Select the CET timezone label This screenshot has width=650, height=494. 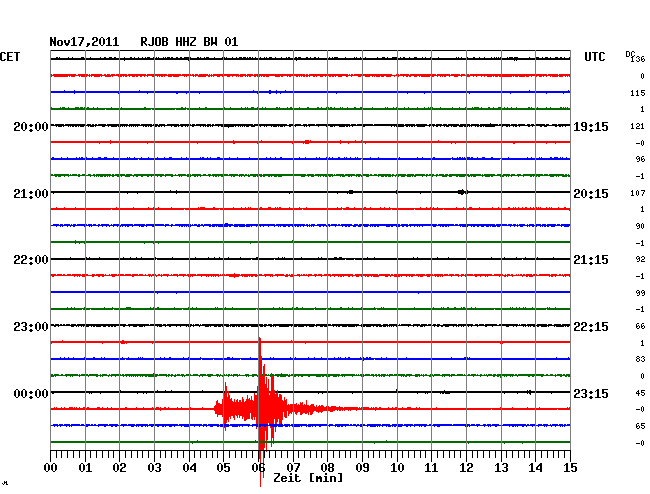[x=10, y=57]
